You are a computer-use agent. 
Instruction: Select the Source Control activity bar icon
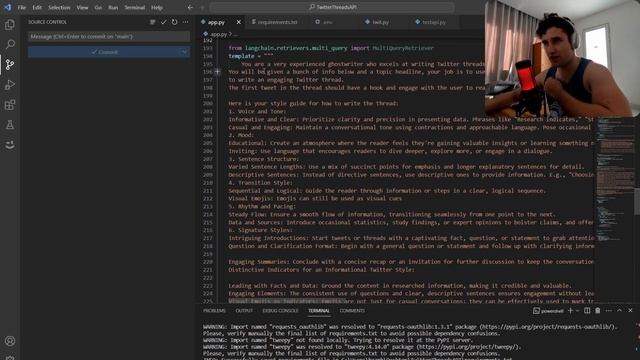click(10, 64)
